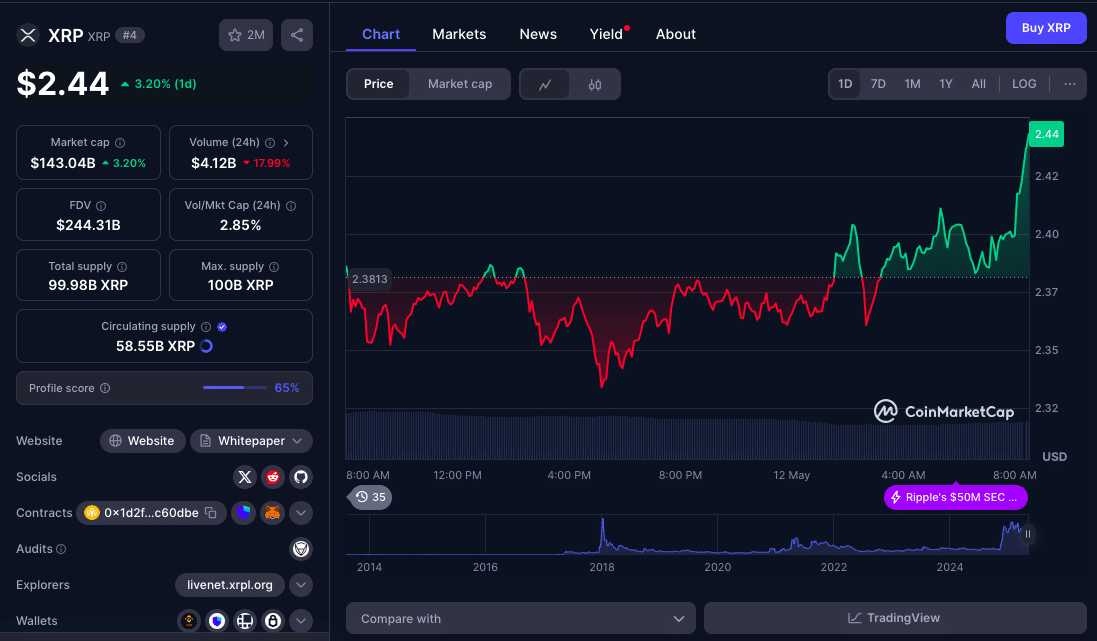Click Total supply info icon

pos(122,267)
